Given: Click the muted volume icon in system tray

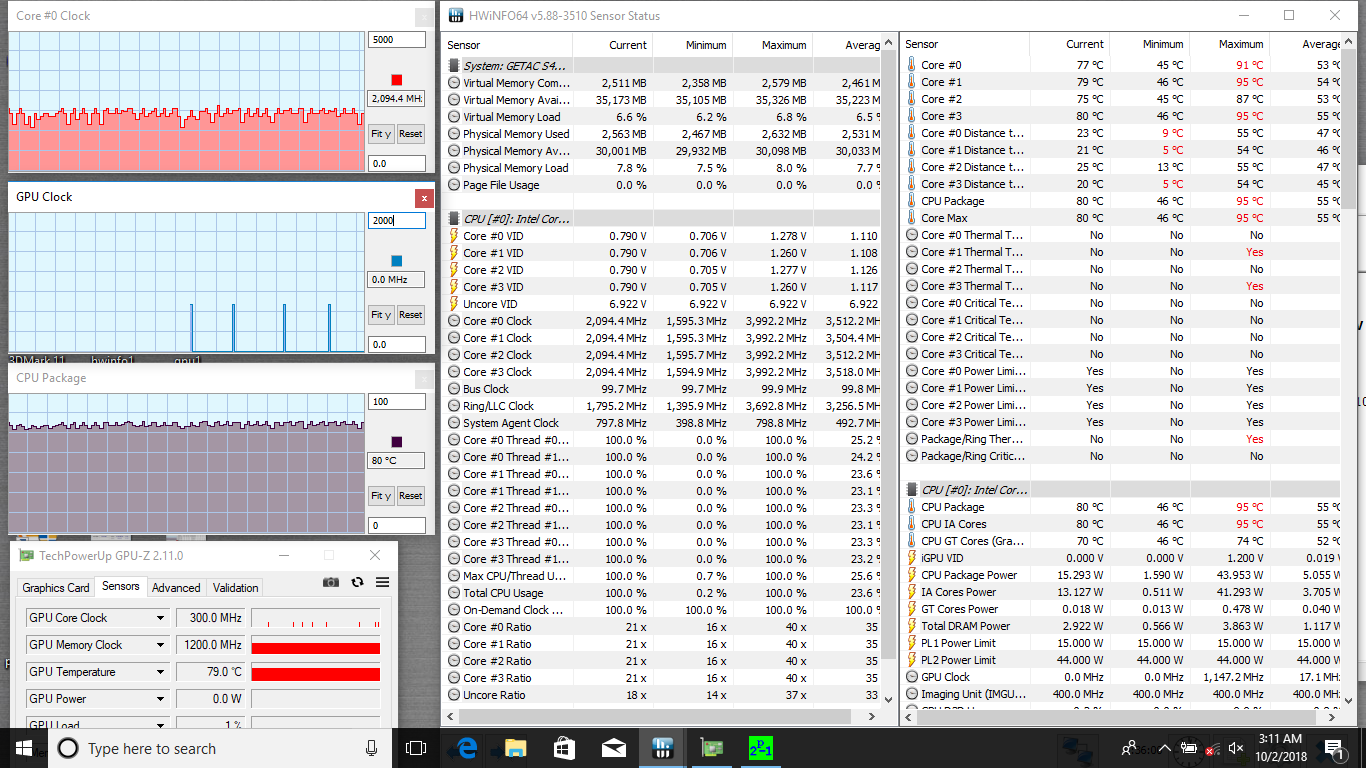Looking at the screenshot, I should [x=1235, y=748].
